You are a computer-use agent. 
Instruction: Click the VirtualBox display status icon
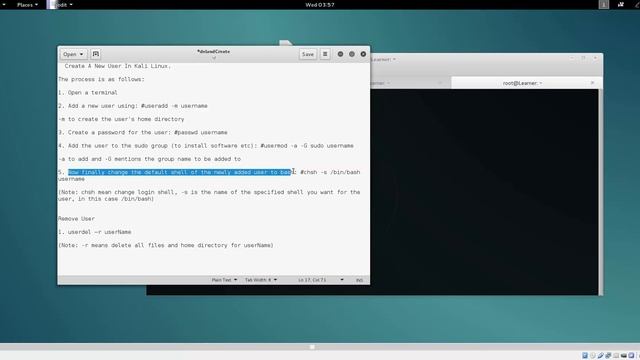coord(624,356)
